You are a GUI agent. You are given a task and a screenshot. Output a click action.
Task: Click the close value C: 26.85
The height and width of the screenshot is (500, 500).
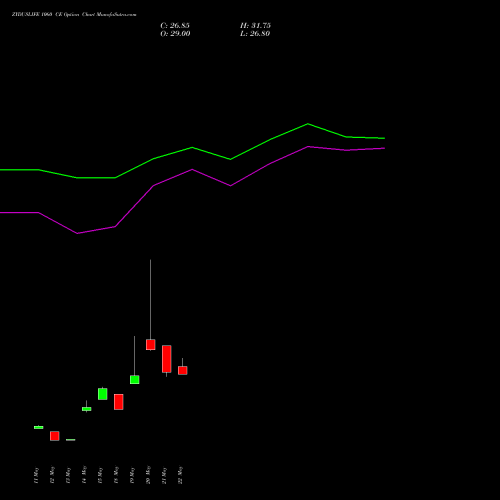(x=175, y=26)
